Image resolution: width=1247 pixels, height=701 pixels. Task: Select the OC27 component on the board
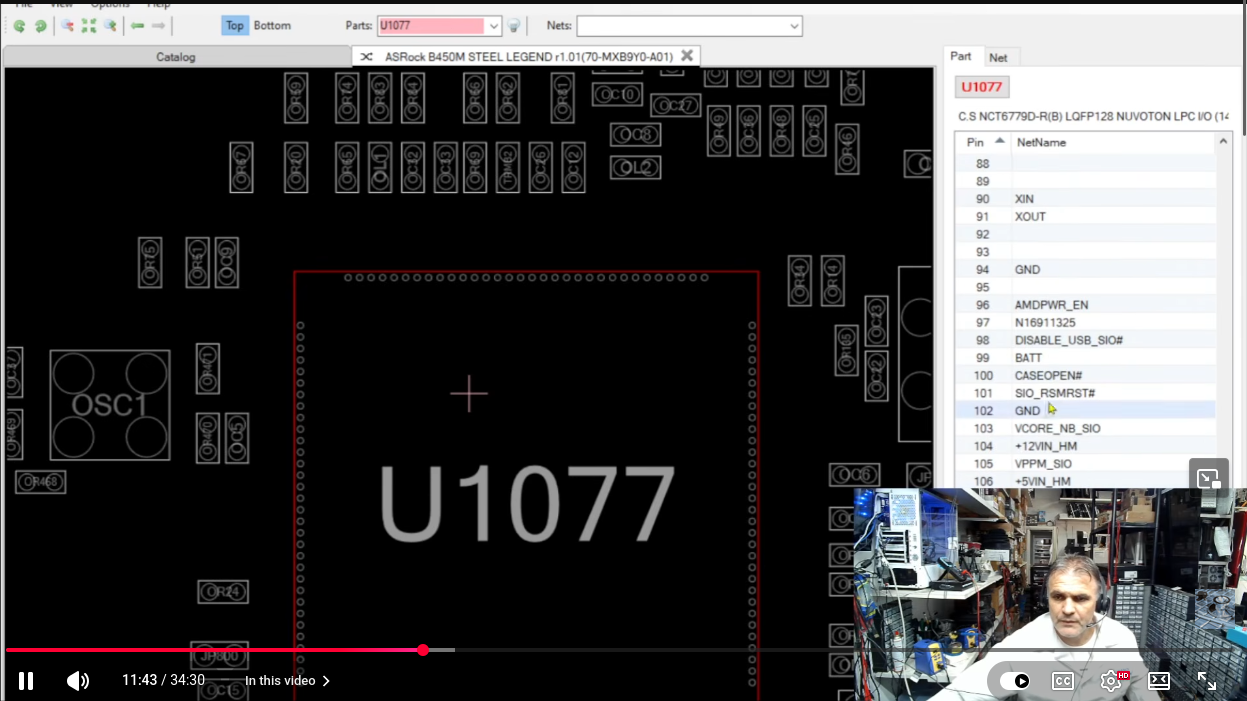[x=675, y=106]
